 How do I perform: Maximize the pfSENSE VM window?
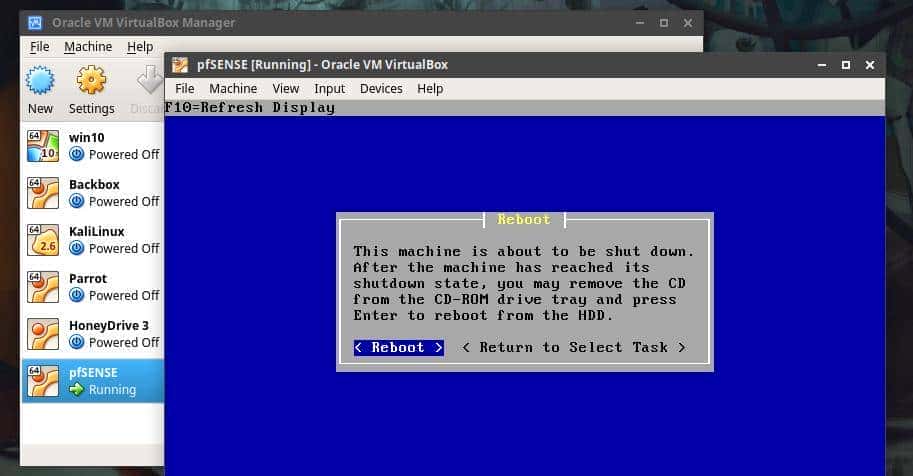845,65
